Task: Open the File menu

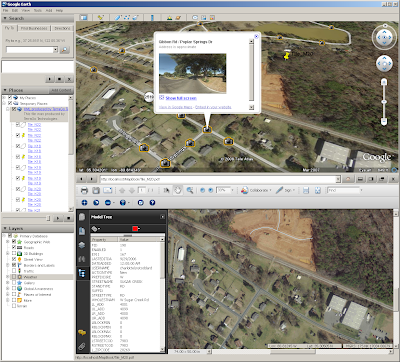Action: (5, 11)
